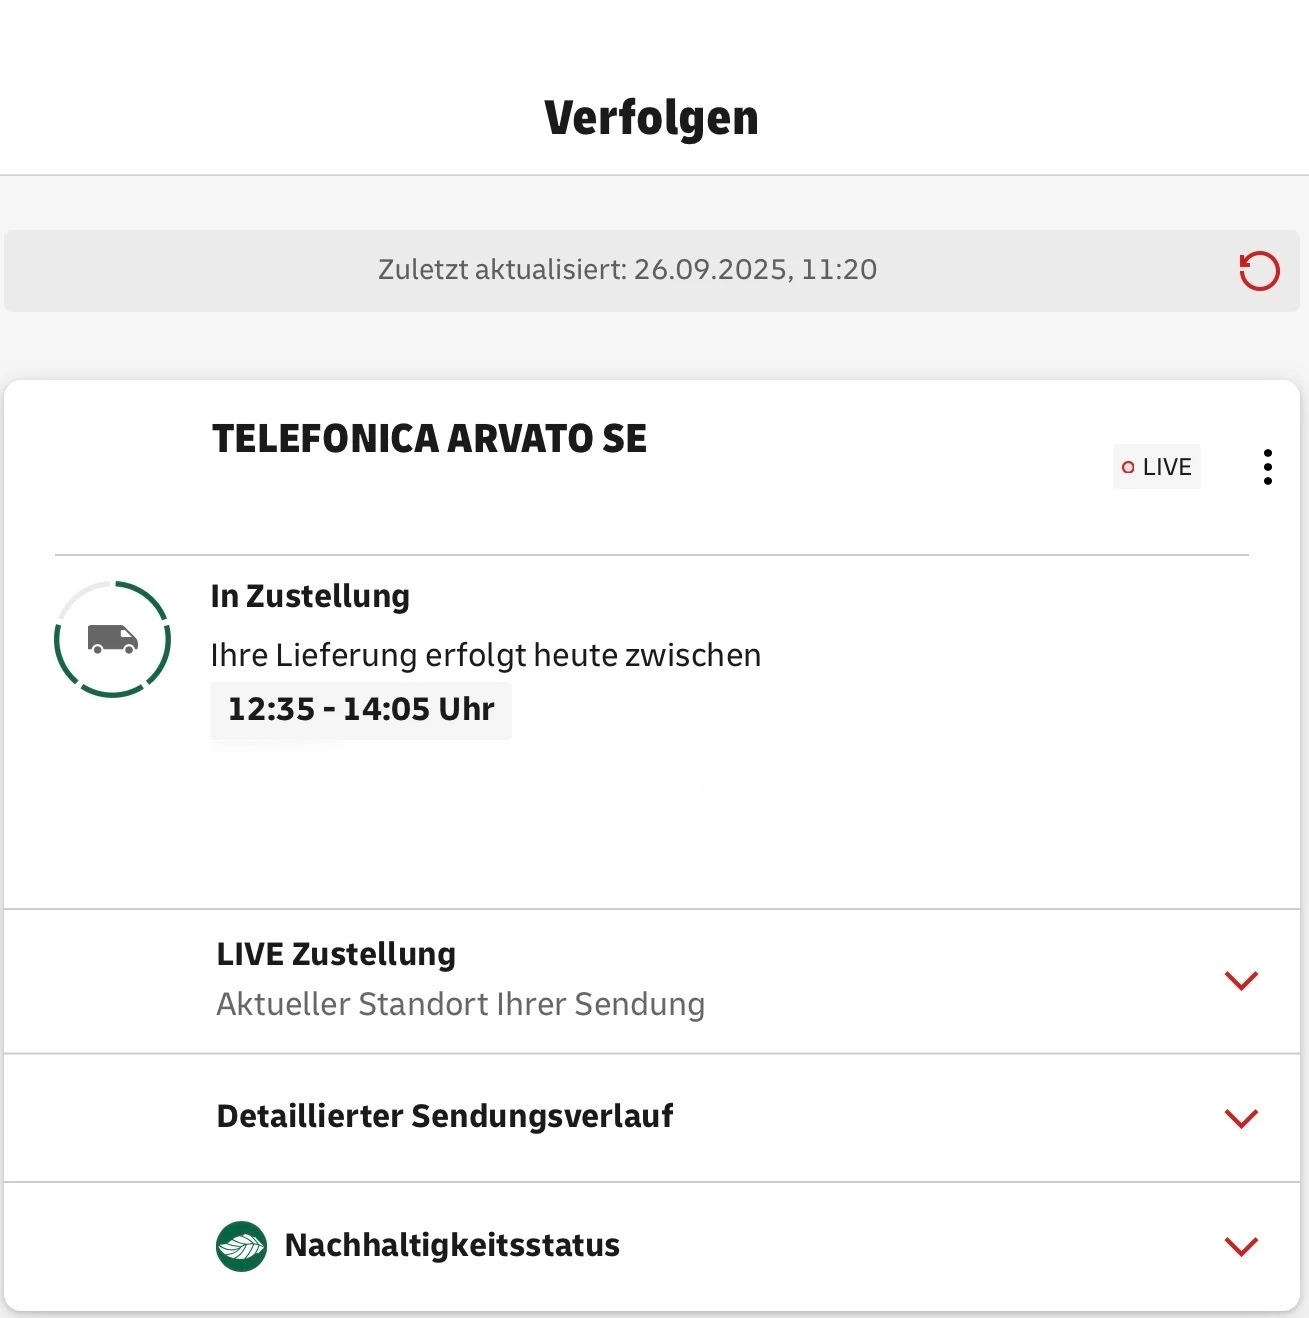Image resolution: width=1309 pixels, height=1318 pixels.
Task: Click the red dot in LIVE badge
Action: coord(1128,467)
